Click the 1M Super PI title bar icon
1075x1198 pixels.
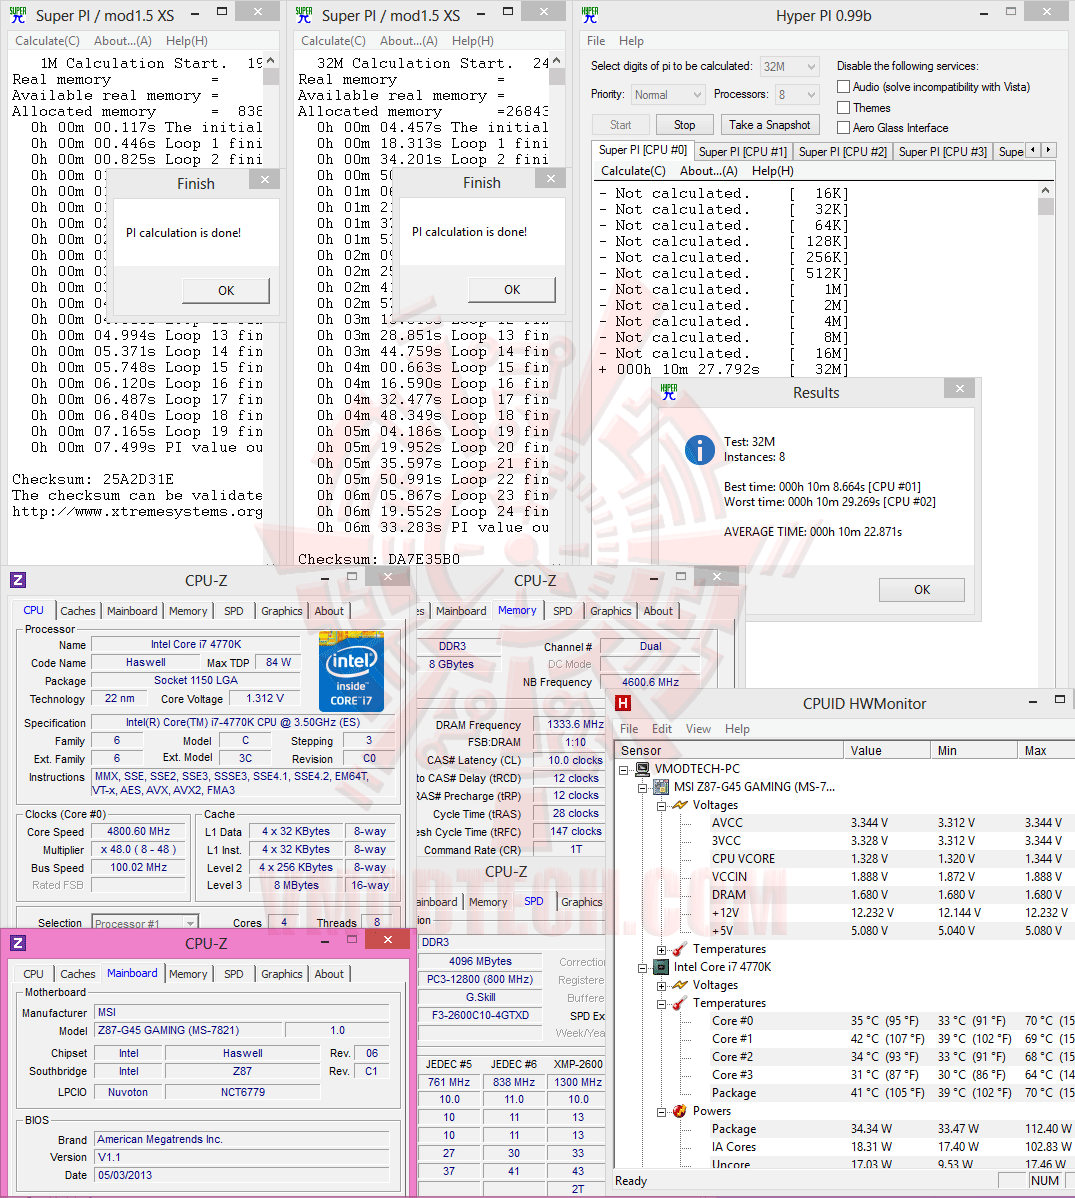coord(18,15)
